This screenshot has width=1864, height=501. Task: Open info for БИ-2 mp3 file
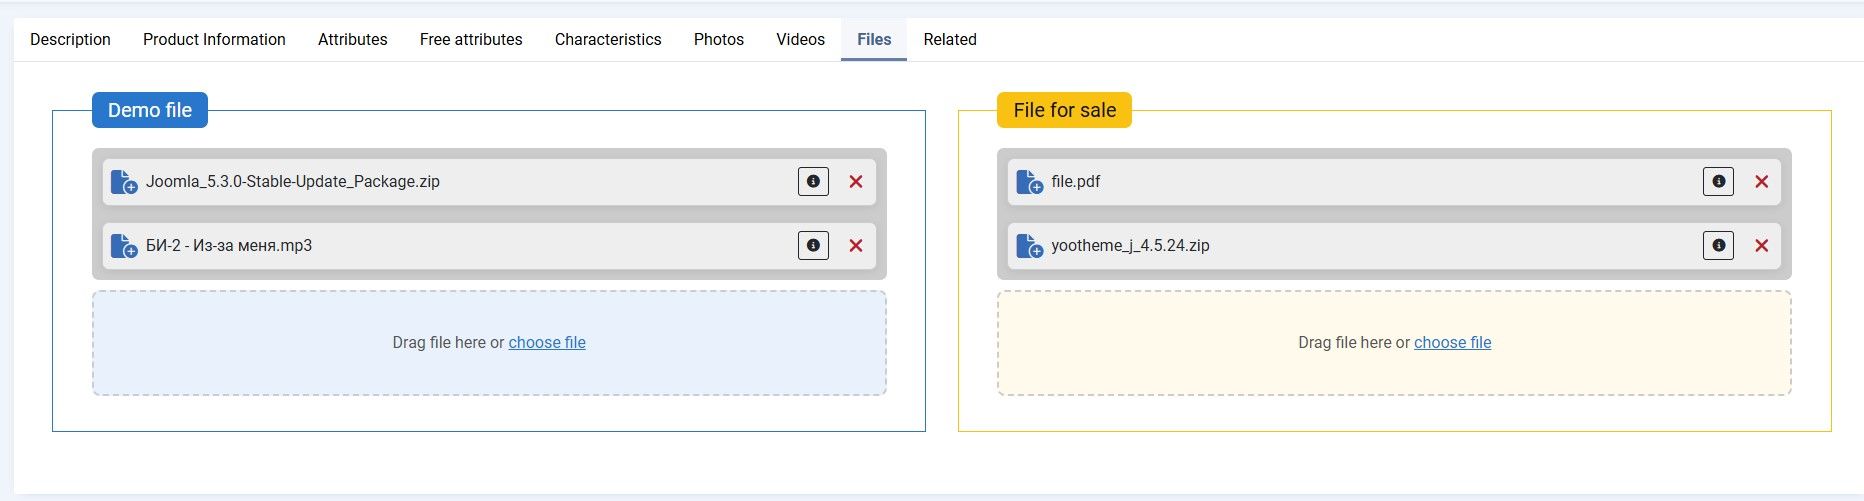coord(813,246)
